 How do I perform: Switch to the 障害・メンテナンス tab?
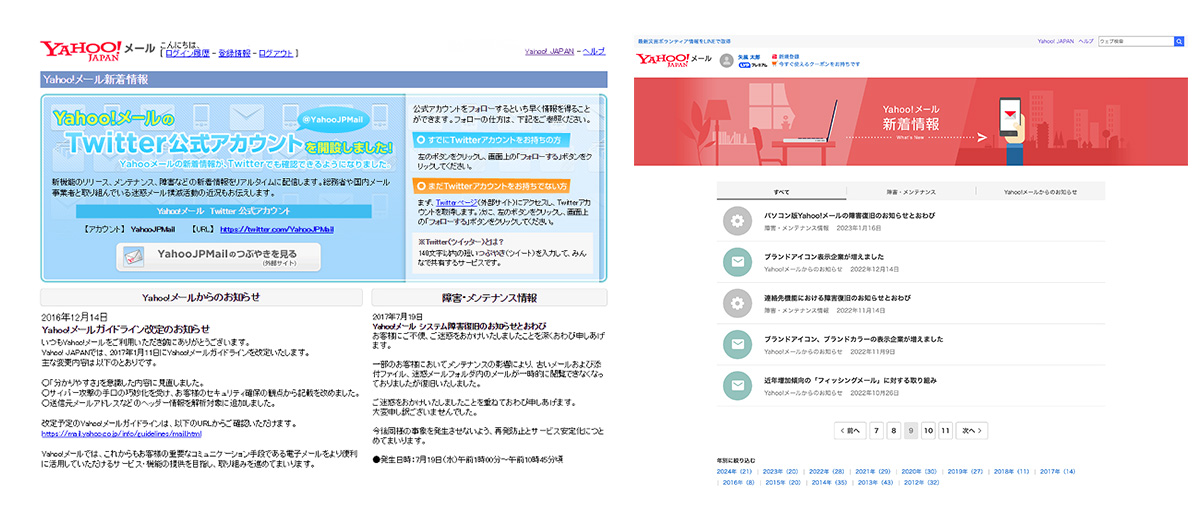point(911,191)
